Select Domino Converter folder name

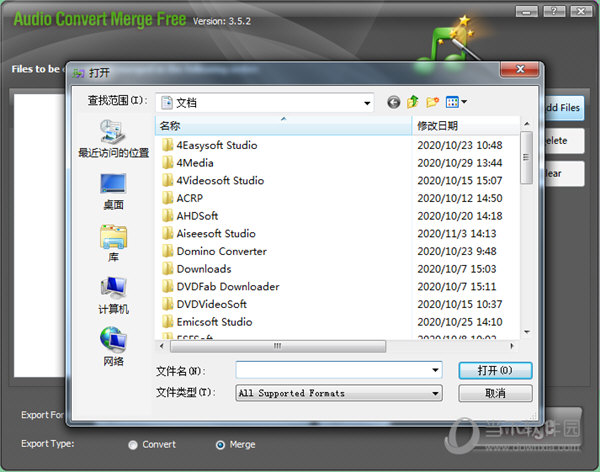pos(222,252)
